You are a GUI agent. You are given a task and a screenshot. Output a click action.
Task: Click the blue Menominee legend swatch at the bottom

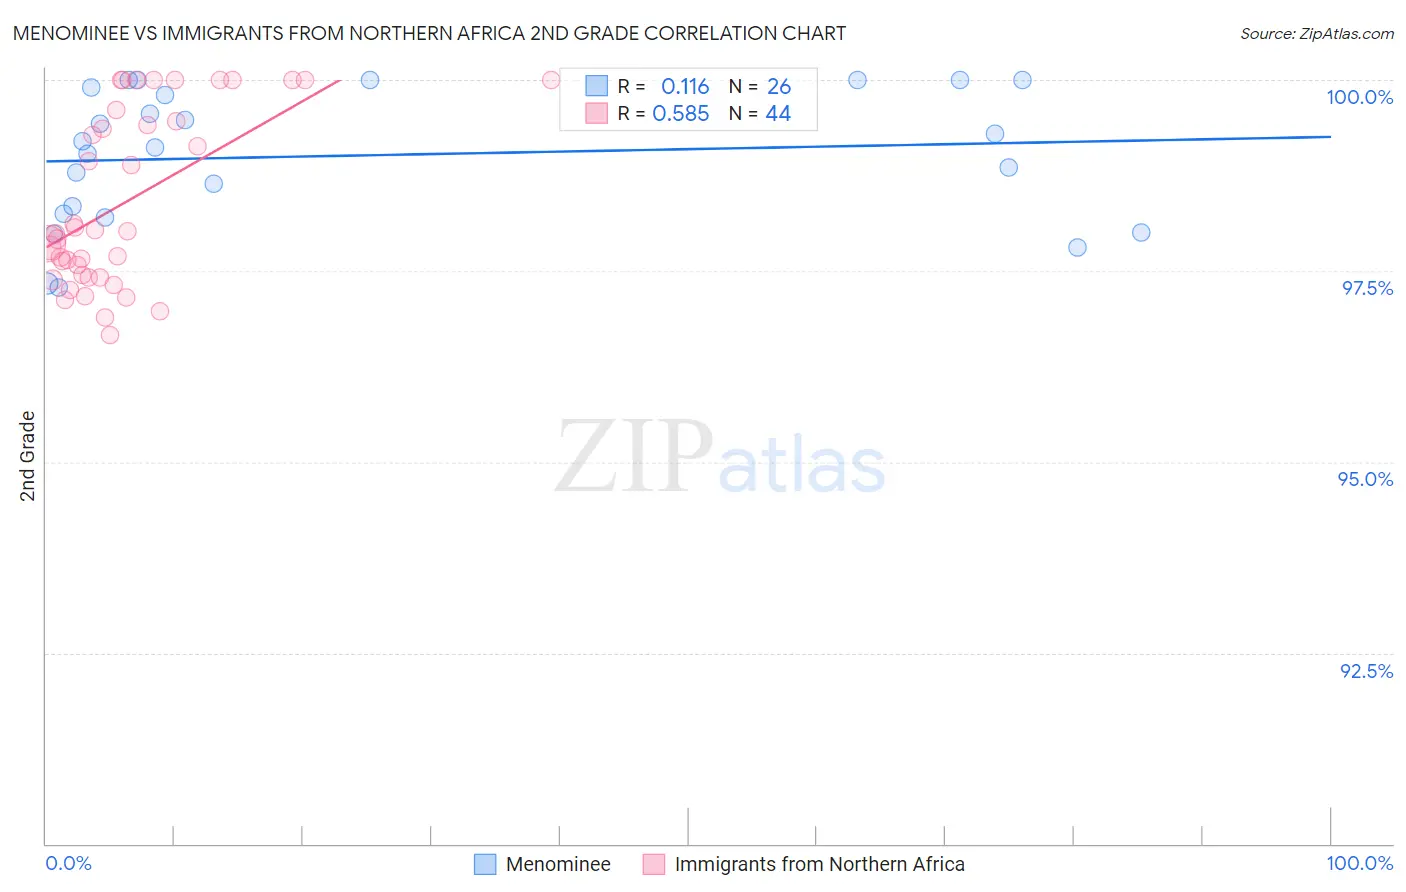click(x=485, y=864)
